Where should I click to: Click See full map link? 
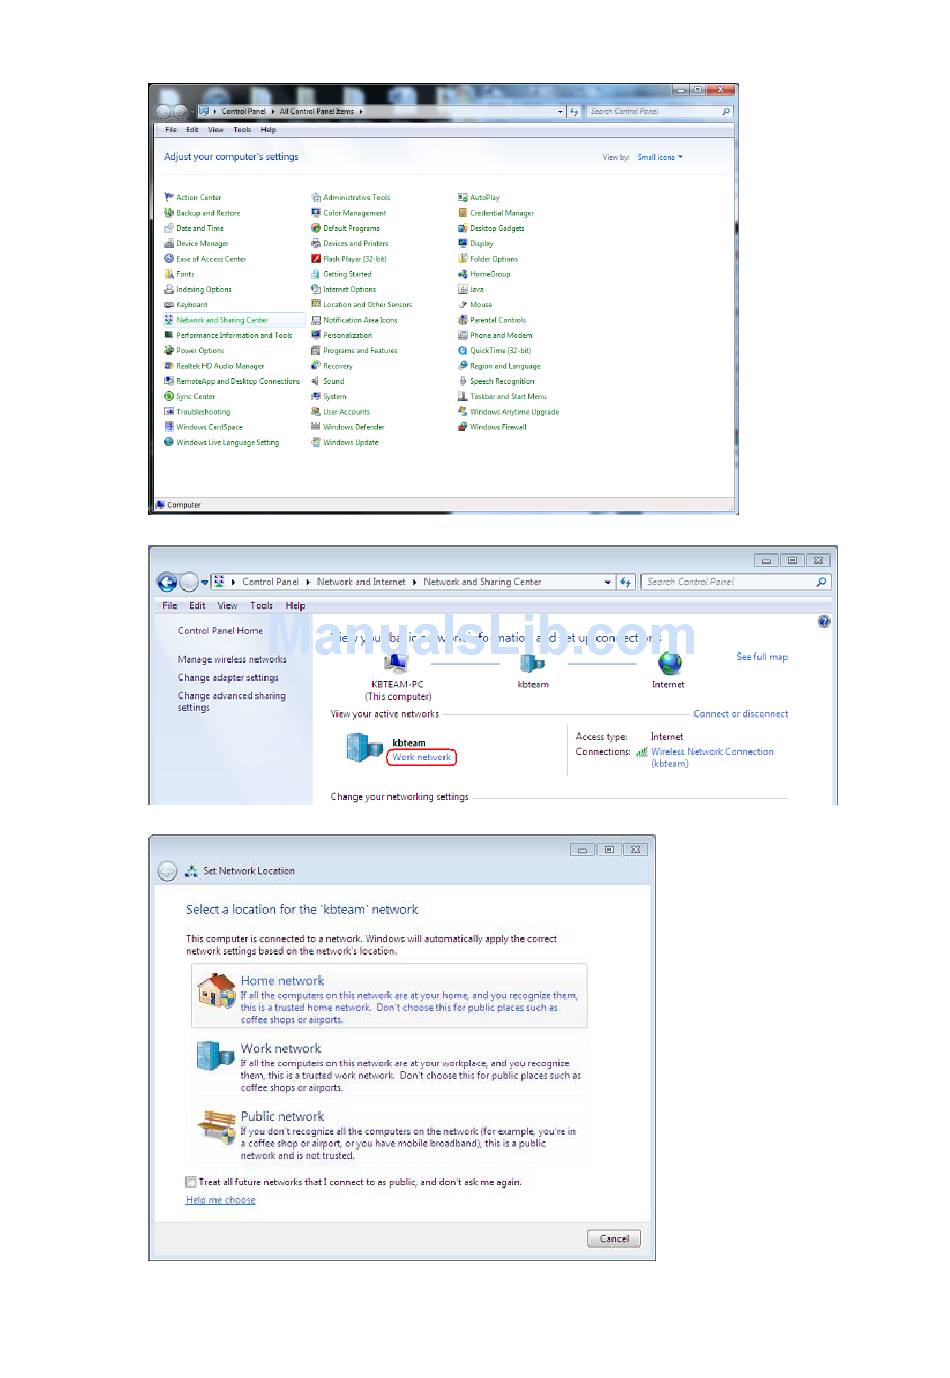(x=762, y=657)
